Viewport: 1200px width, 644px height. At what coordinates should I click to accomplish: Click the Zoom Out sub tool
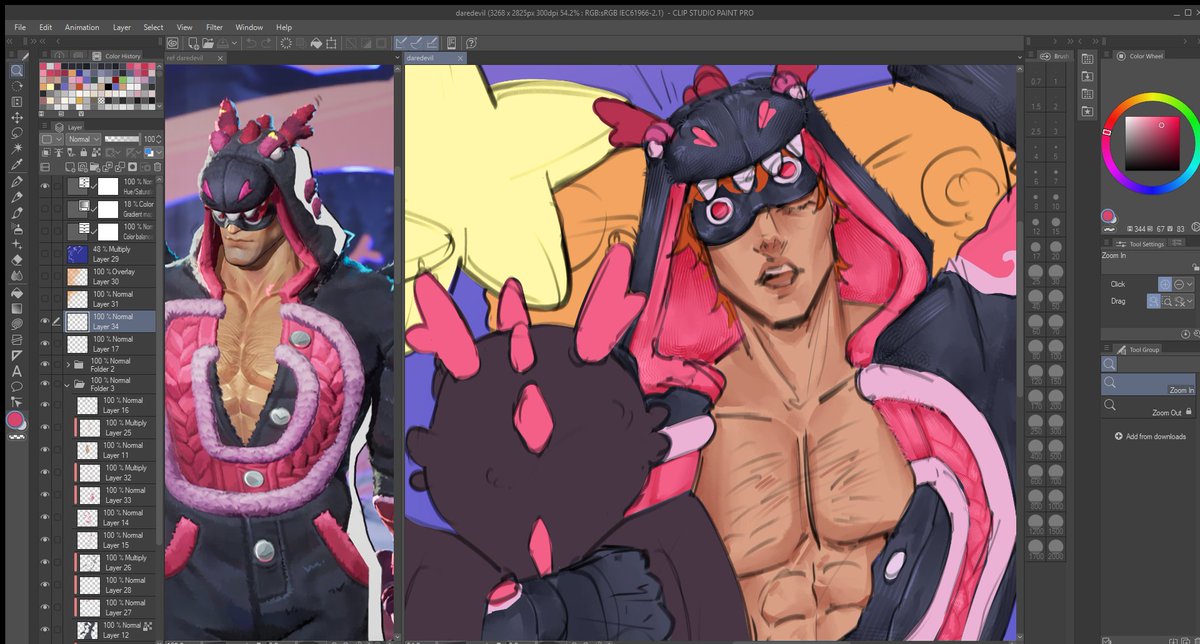tap(1150, 406)
